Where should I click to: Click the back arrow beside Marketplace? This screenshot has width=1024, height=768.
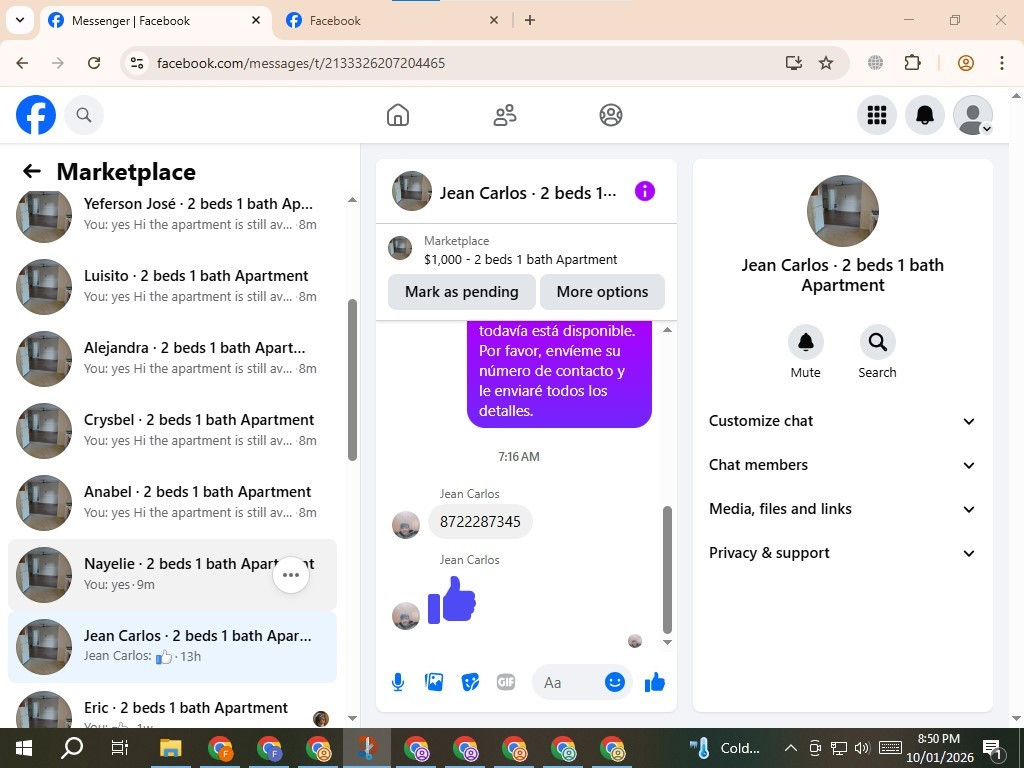[x=31, y=171]
